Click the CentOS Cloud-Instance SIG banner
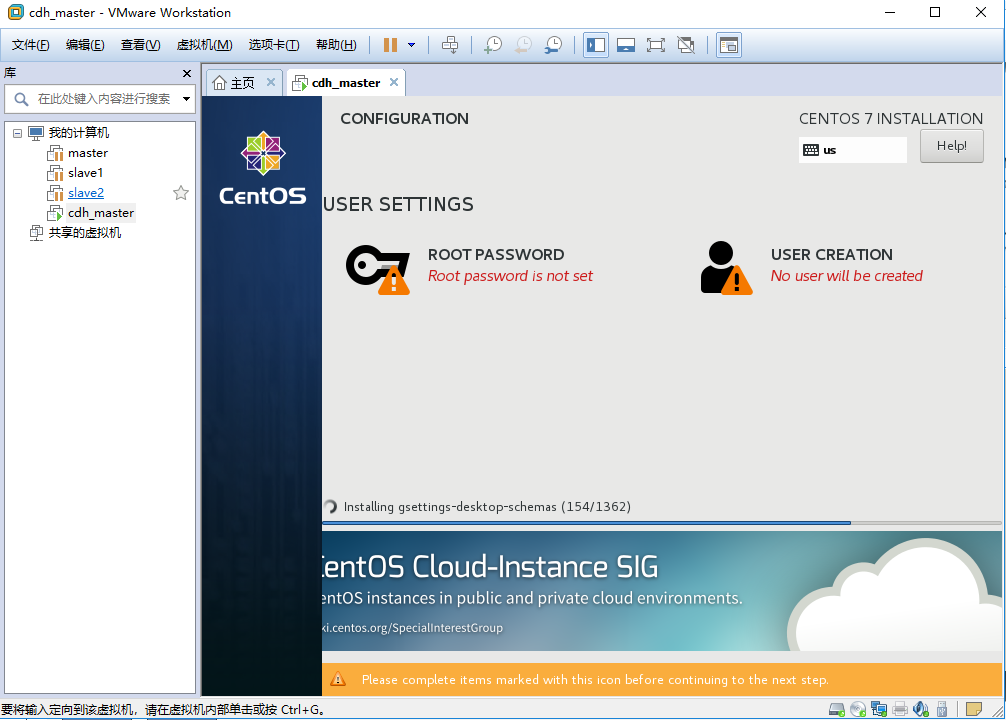The width and height of the screenshot is (1006, 720). 661,591
